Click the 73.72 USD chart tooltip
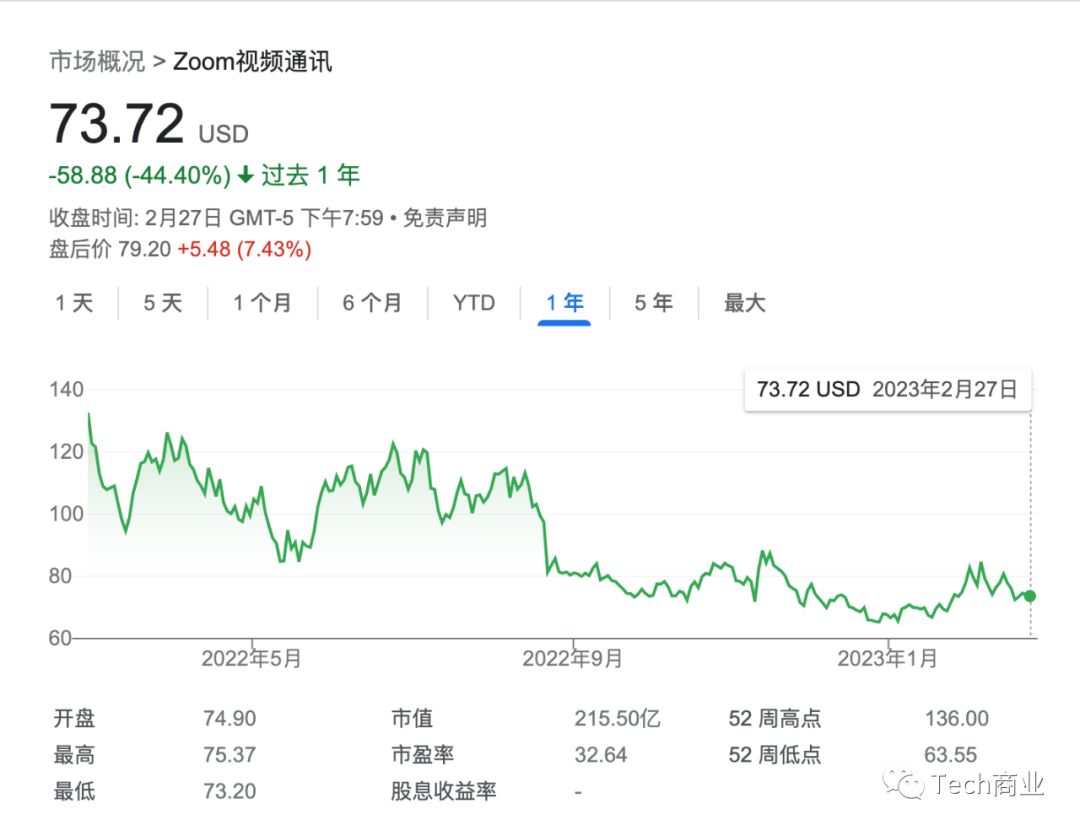The image size is (1080, 831). [886, 390]
